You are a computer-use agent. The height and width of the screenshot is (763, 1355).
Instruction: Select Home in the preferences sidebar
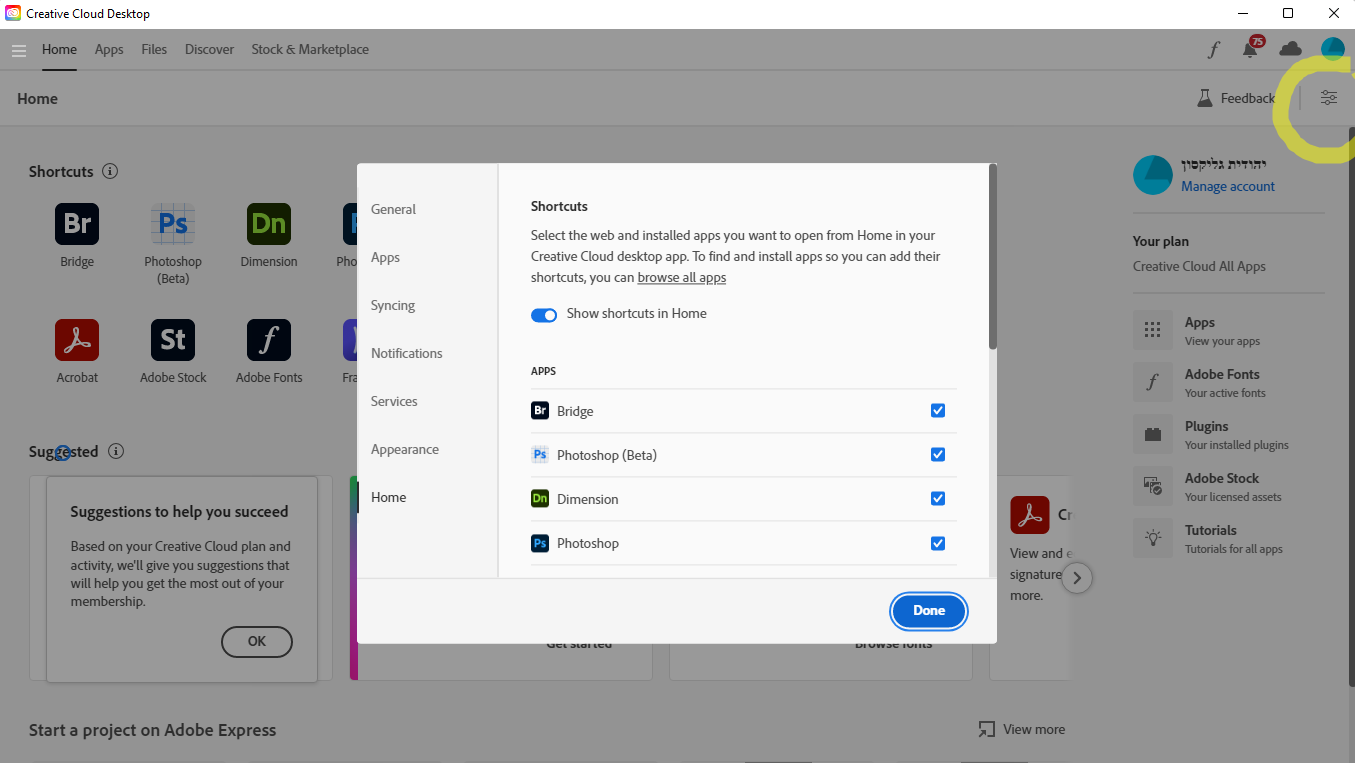[x=388, y=497]
